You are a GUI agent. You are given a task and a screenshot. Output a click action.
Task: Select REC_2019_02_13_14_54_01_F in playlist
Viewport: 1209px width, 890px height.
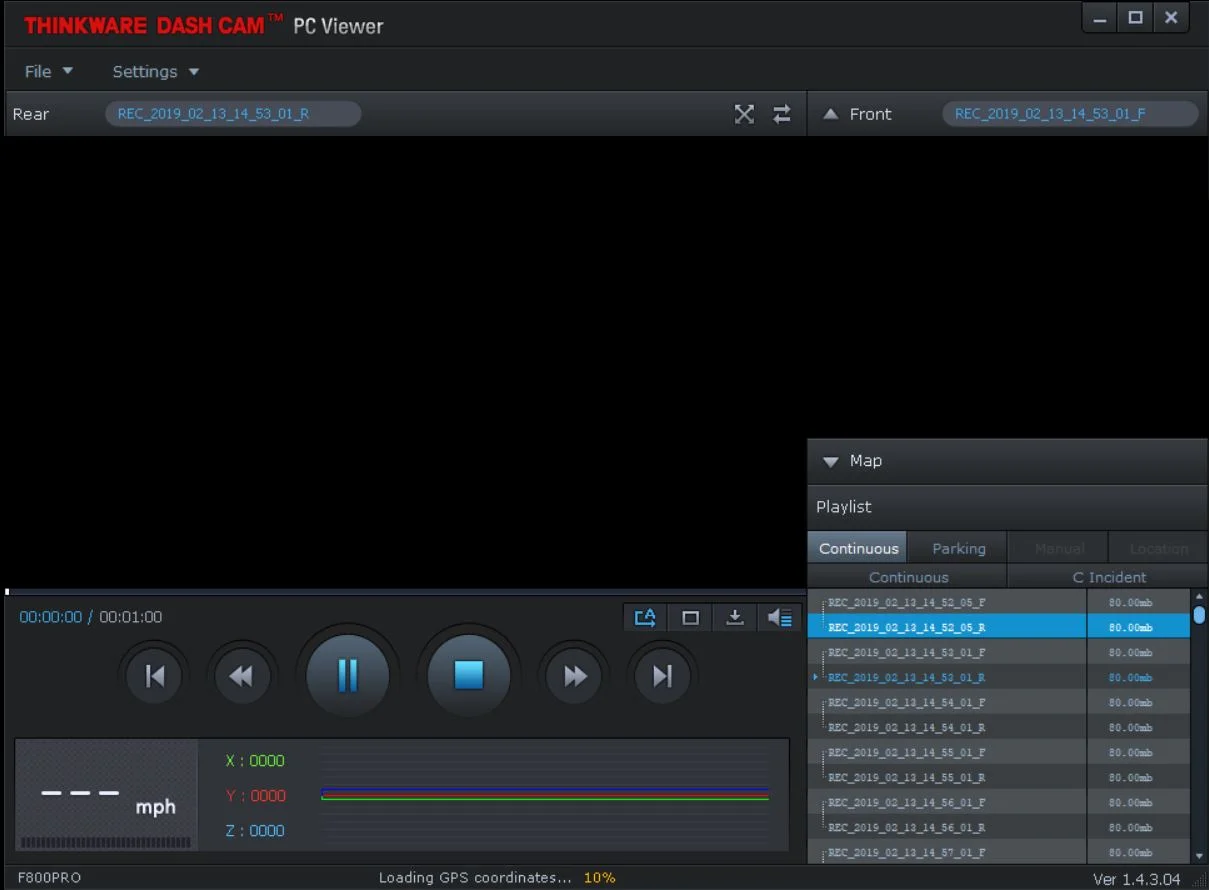[906, 703]
